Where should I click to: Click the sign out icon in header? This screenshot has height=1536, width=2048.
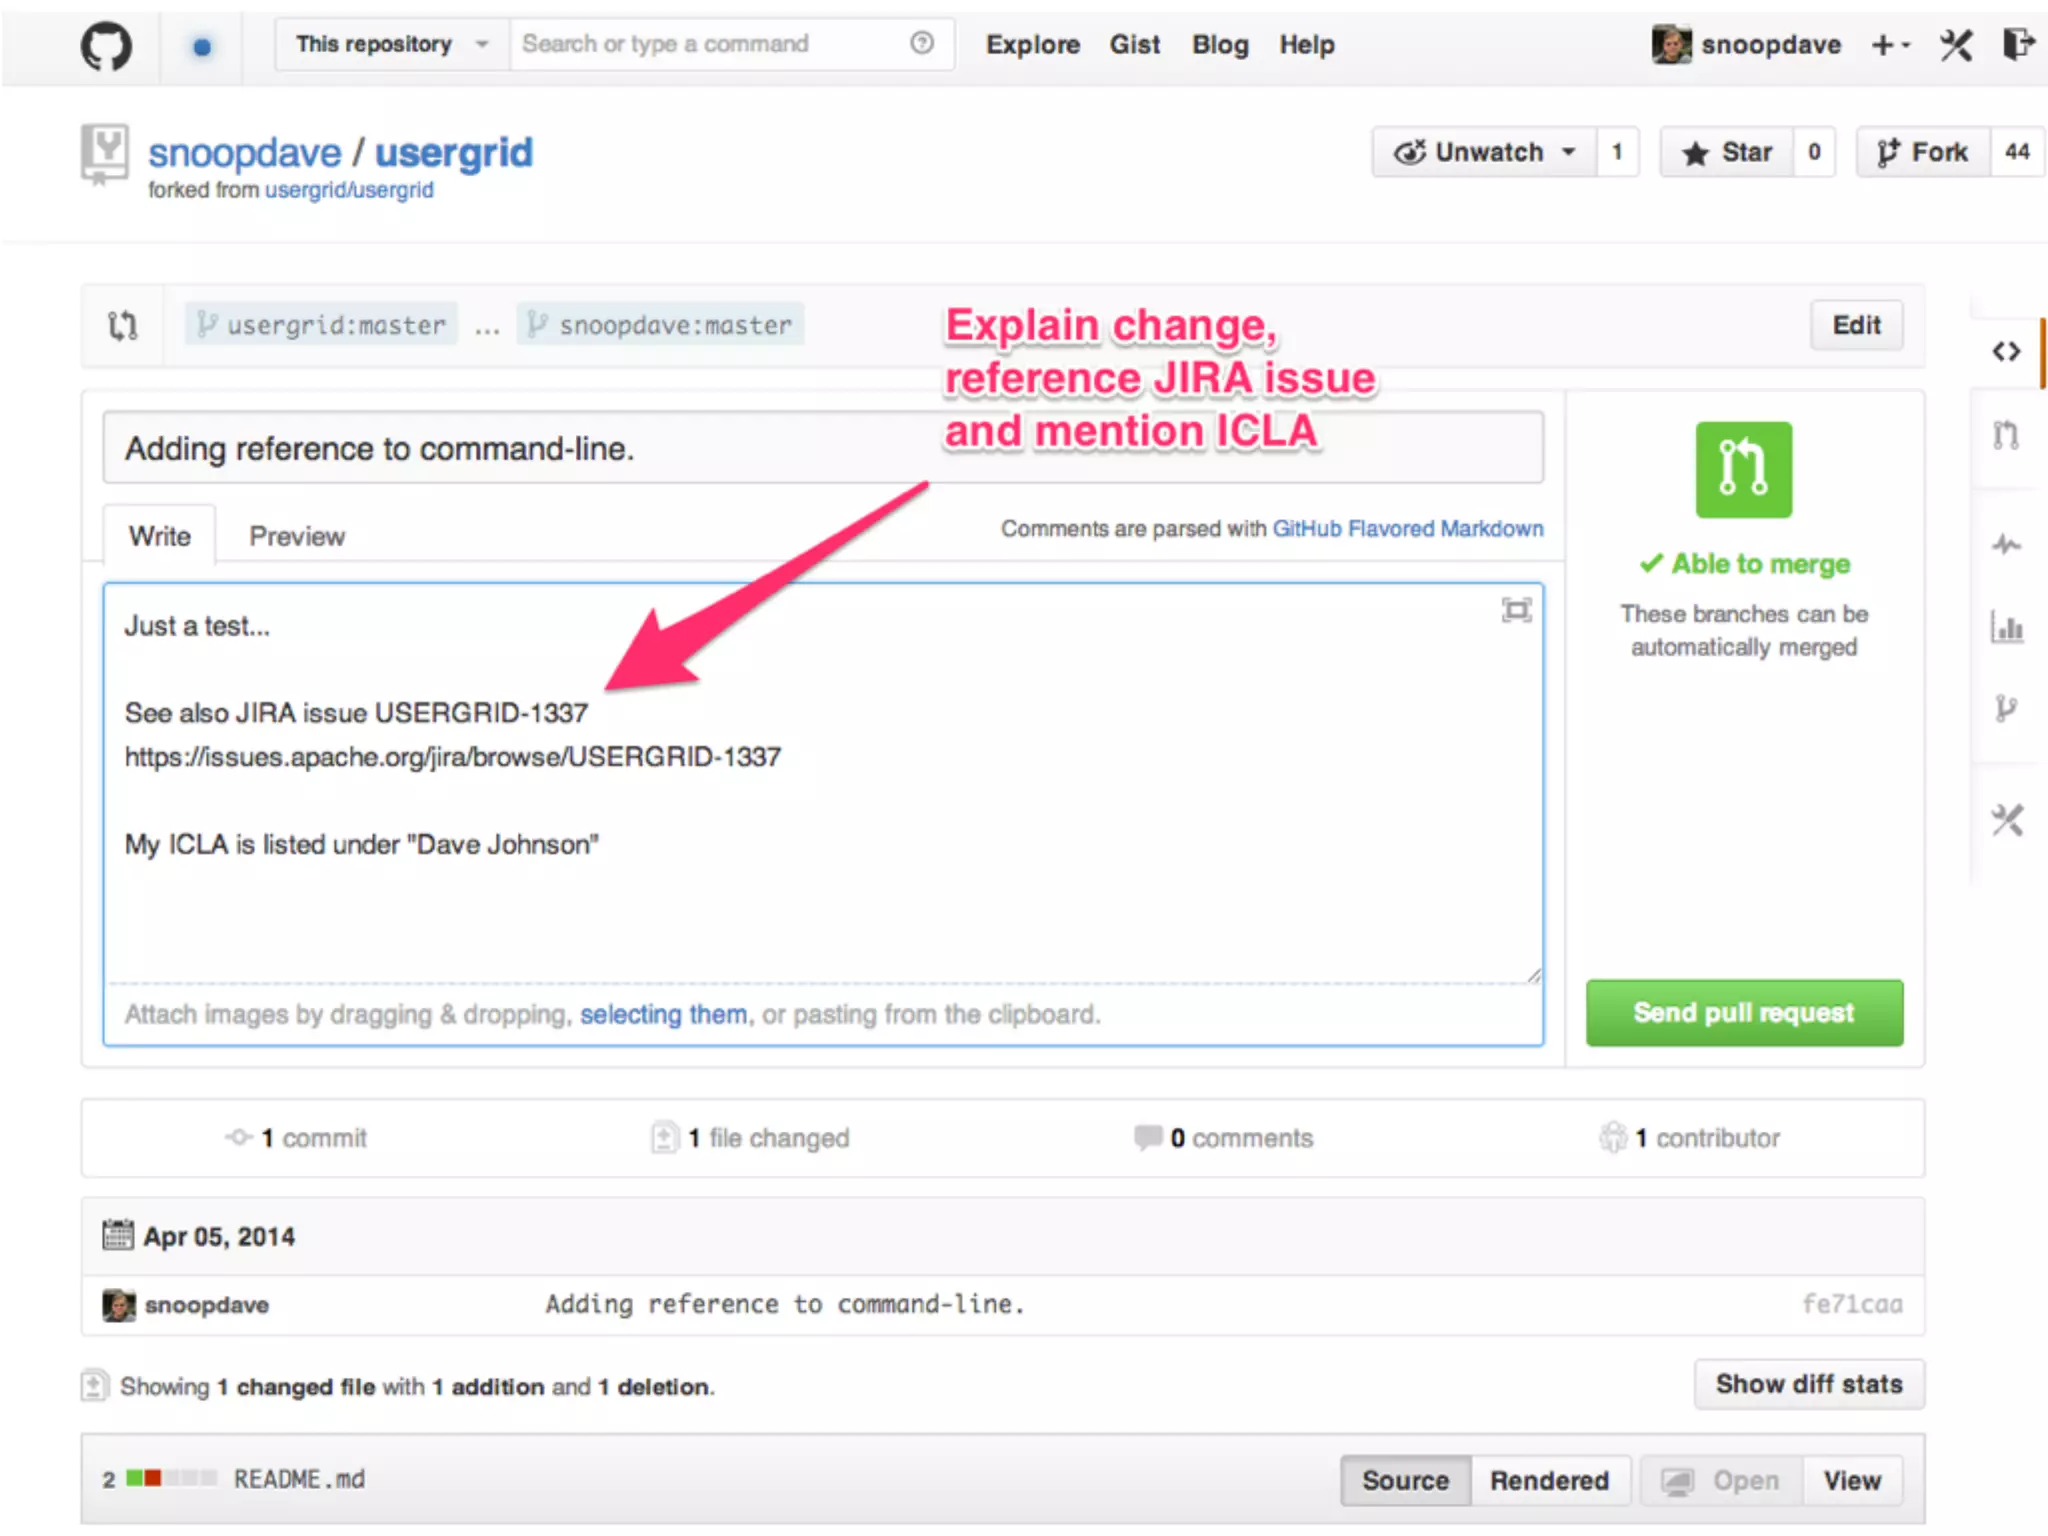coord(2019,45)
